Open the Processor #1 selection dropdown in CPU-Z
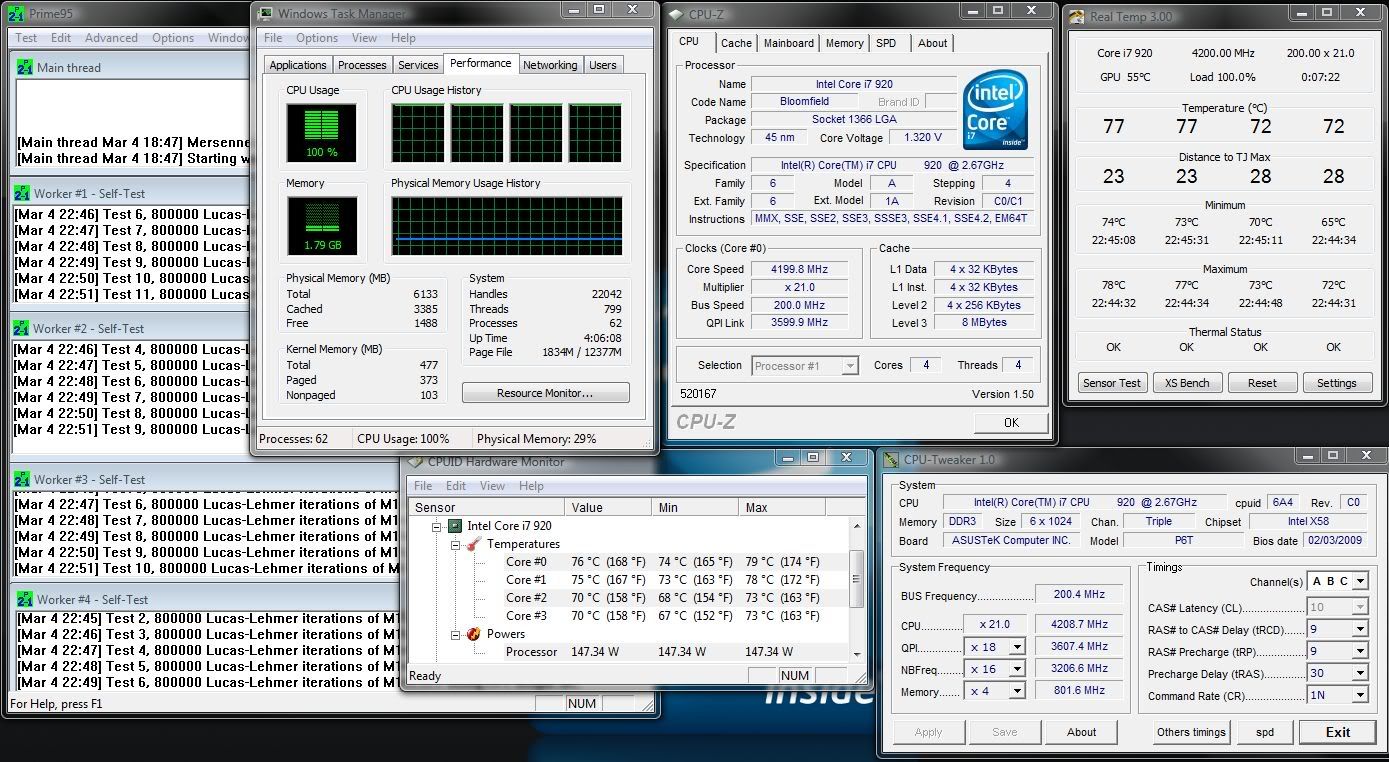The width and height of the screenshot is (1389, 762). click(x=850, y=366)
